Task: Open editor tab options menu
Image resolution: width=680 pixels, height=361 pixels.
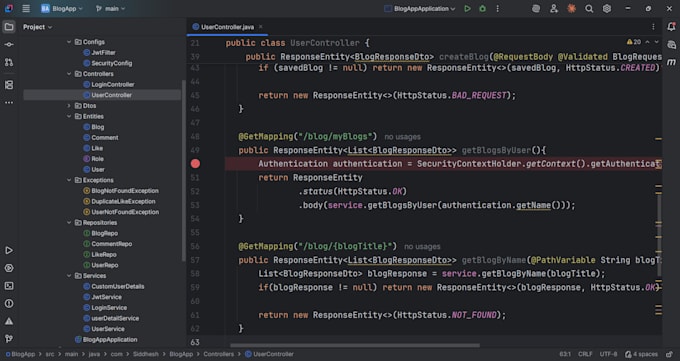Action: [x=653, y=27]
